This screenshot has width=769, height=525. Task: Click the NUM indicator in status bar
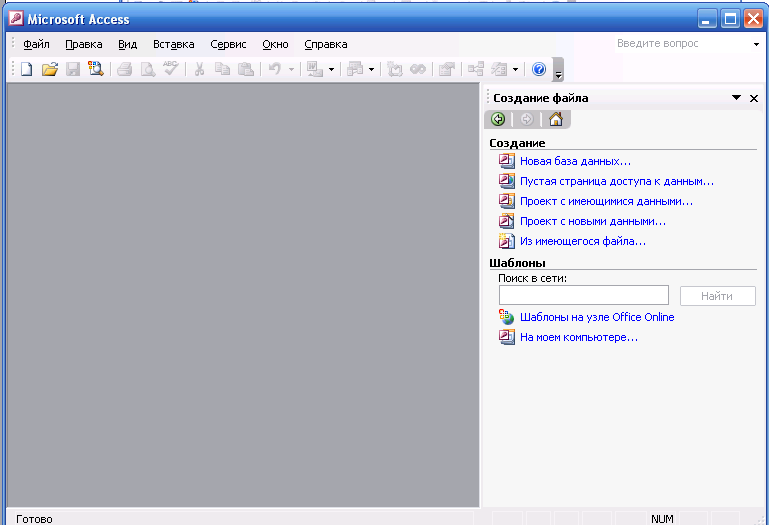tap(662, 519)
